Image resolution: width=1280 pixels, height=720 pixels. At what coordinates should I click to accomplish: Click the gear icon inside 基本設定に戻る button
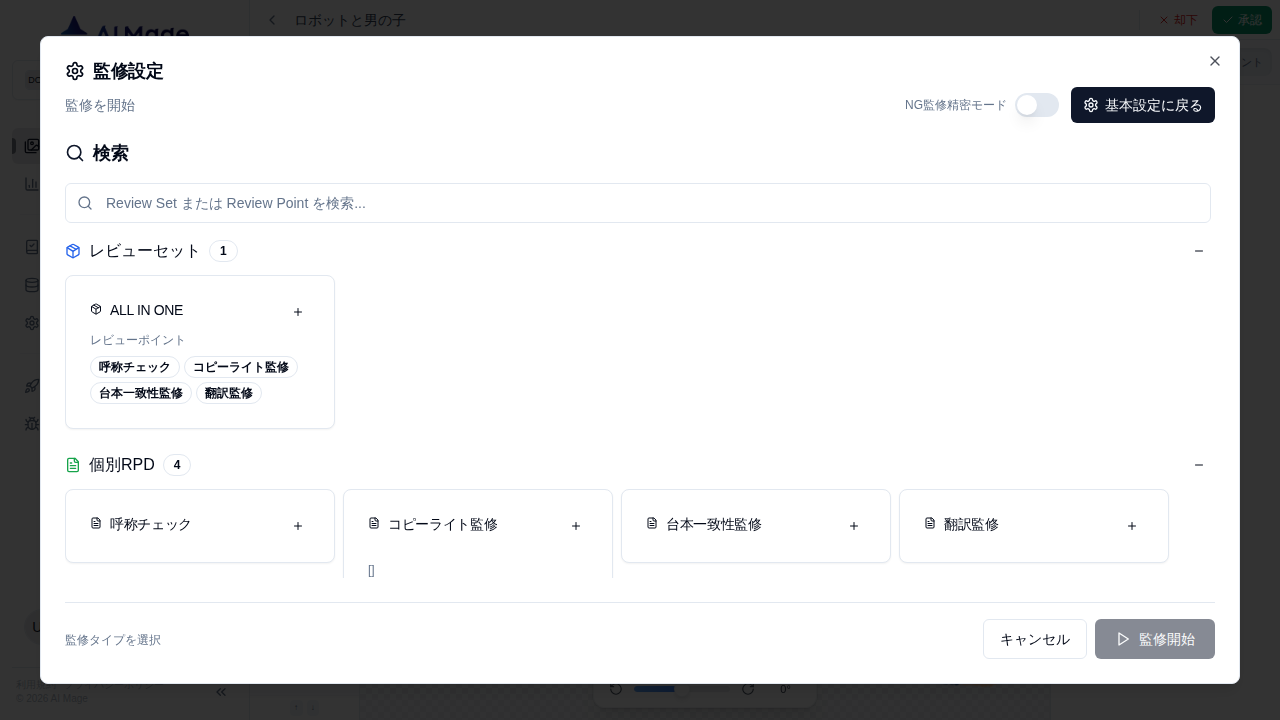[1091, 105]
